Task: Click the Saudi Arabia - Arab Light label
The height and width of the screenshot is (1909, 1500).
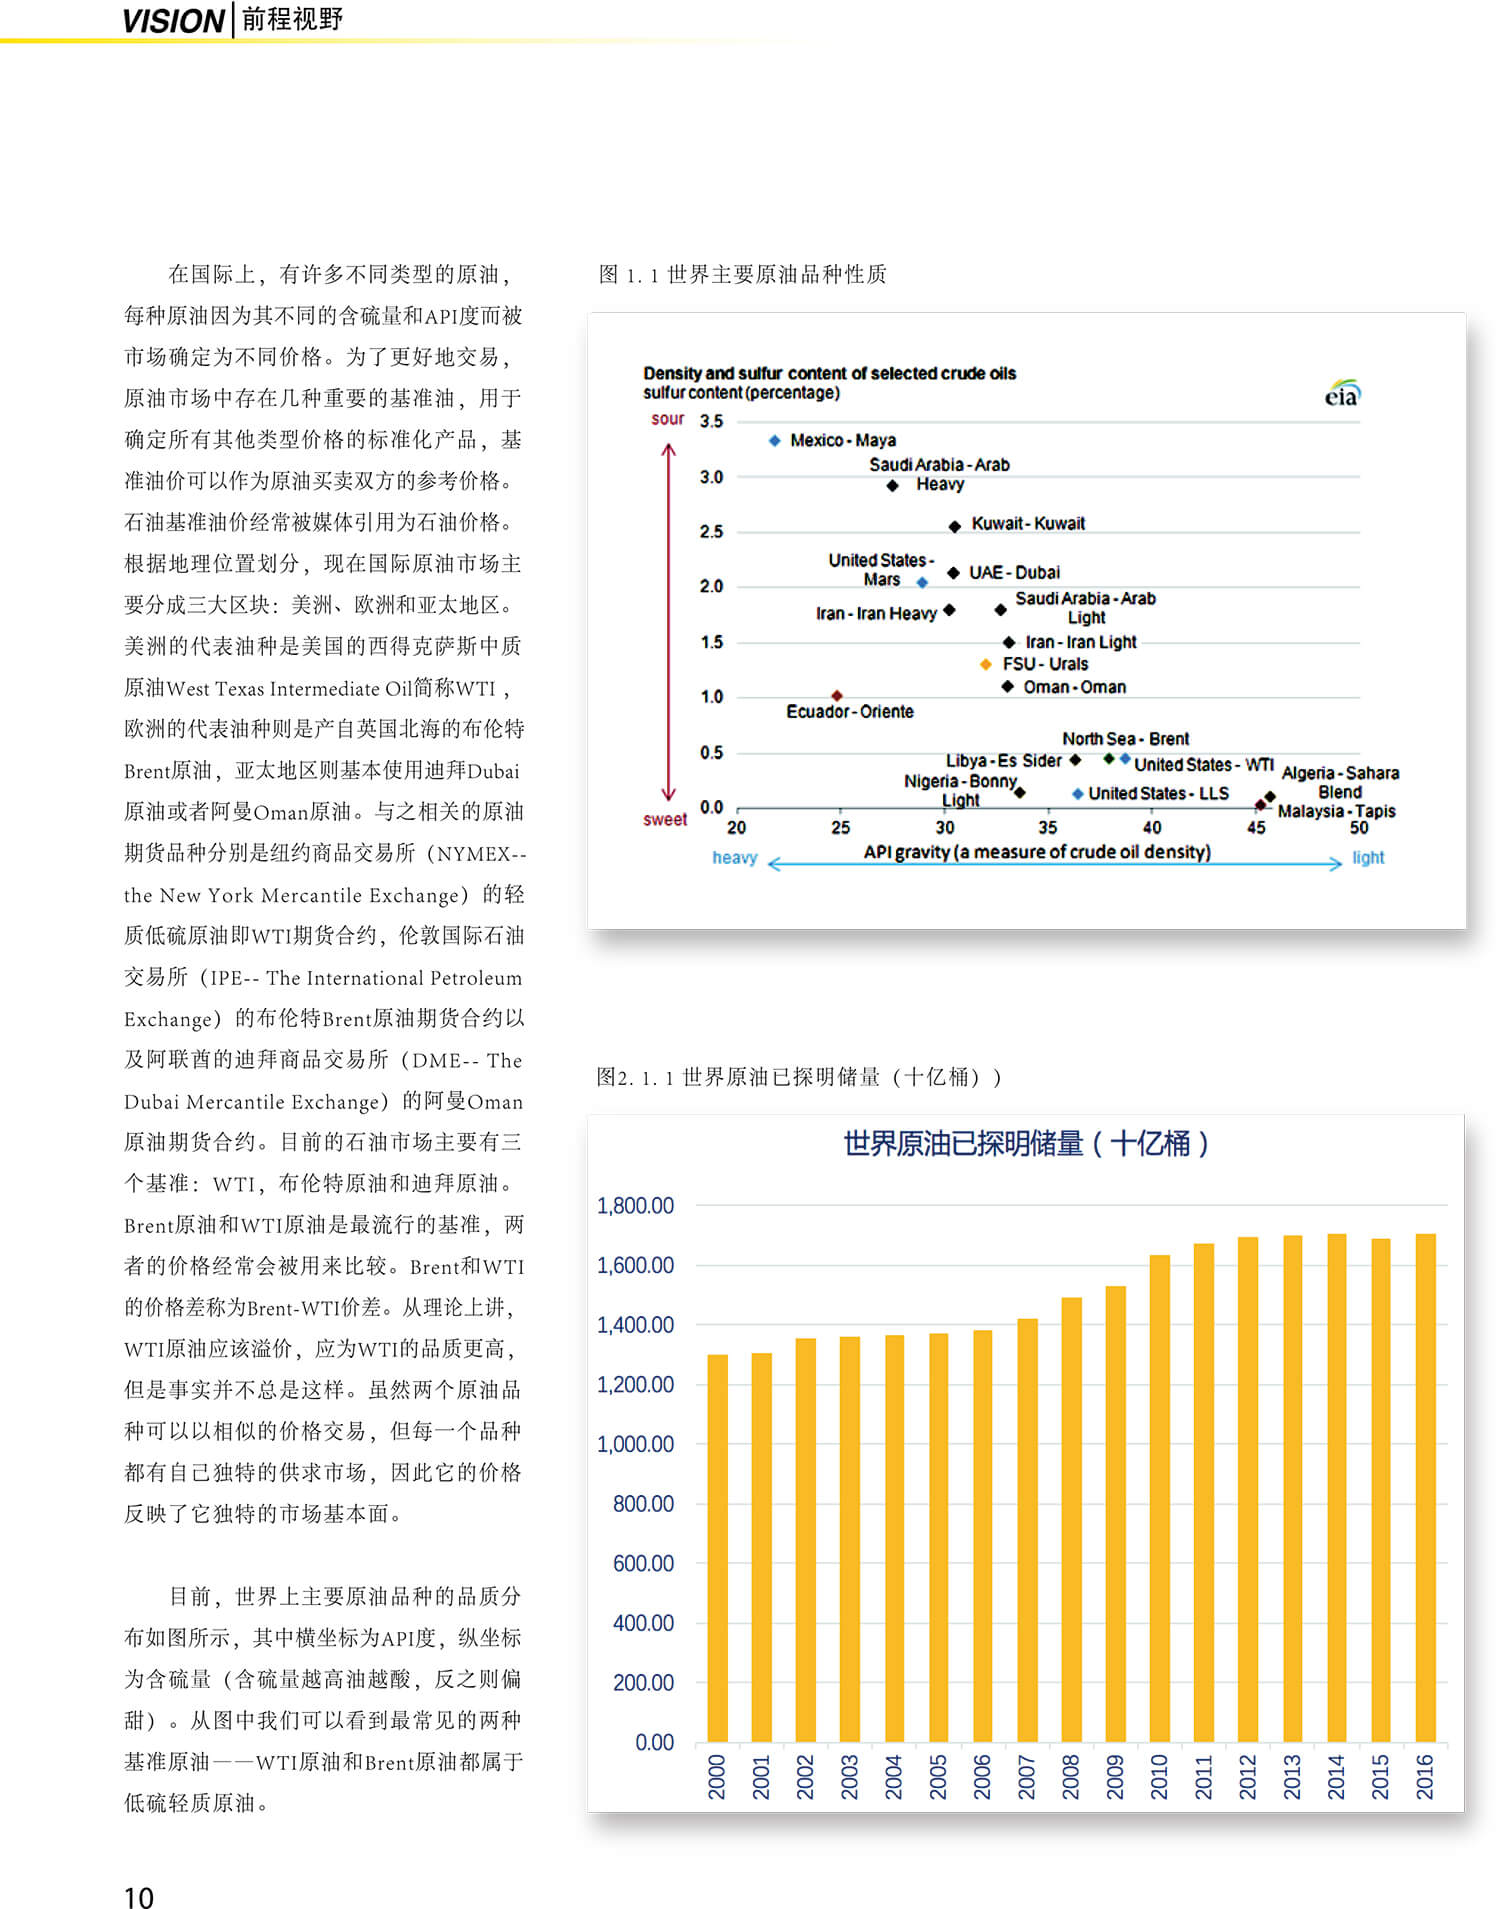Action: 1085,608
